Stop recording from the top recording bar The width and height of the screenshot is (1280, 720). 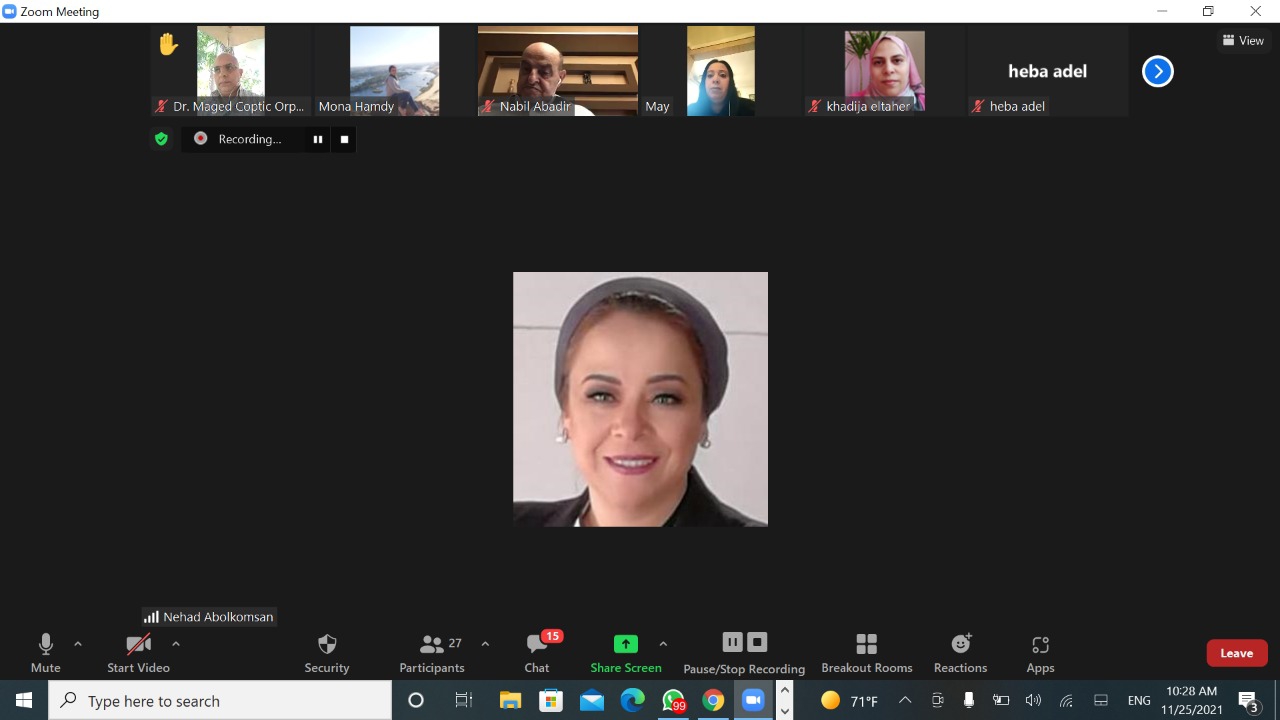(344, 139)
